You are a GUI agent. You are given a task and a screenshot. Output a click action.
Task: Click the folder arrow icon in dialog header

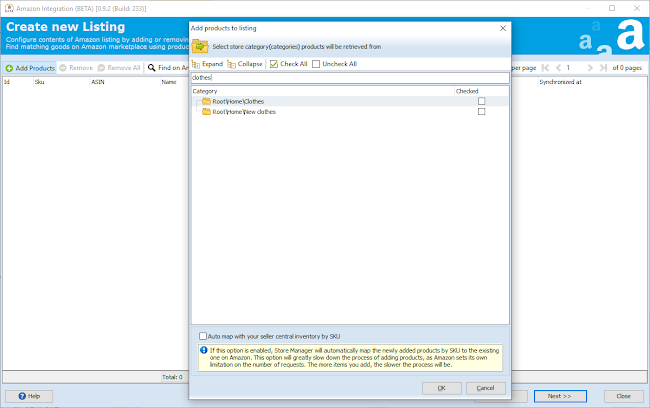[x=200, y=46]
